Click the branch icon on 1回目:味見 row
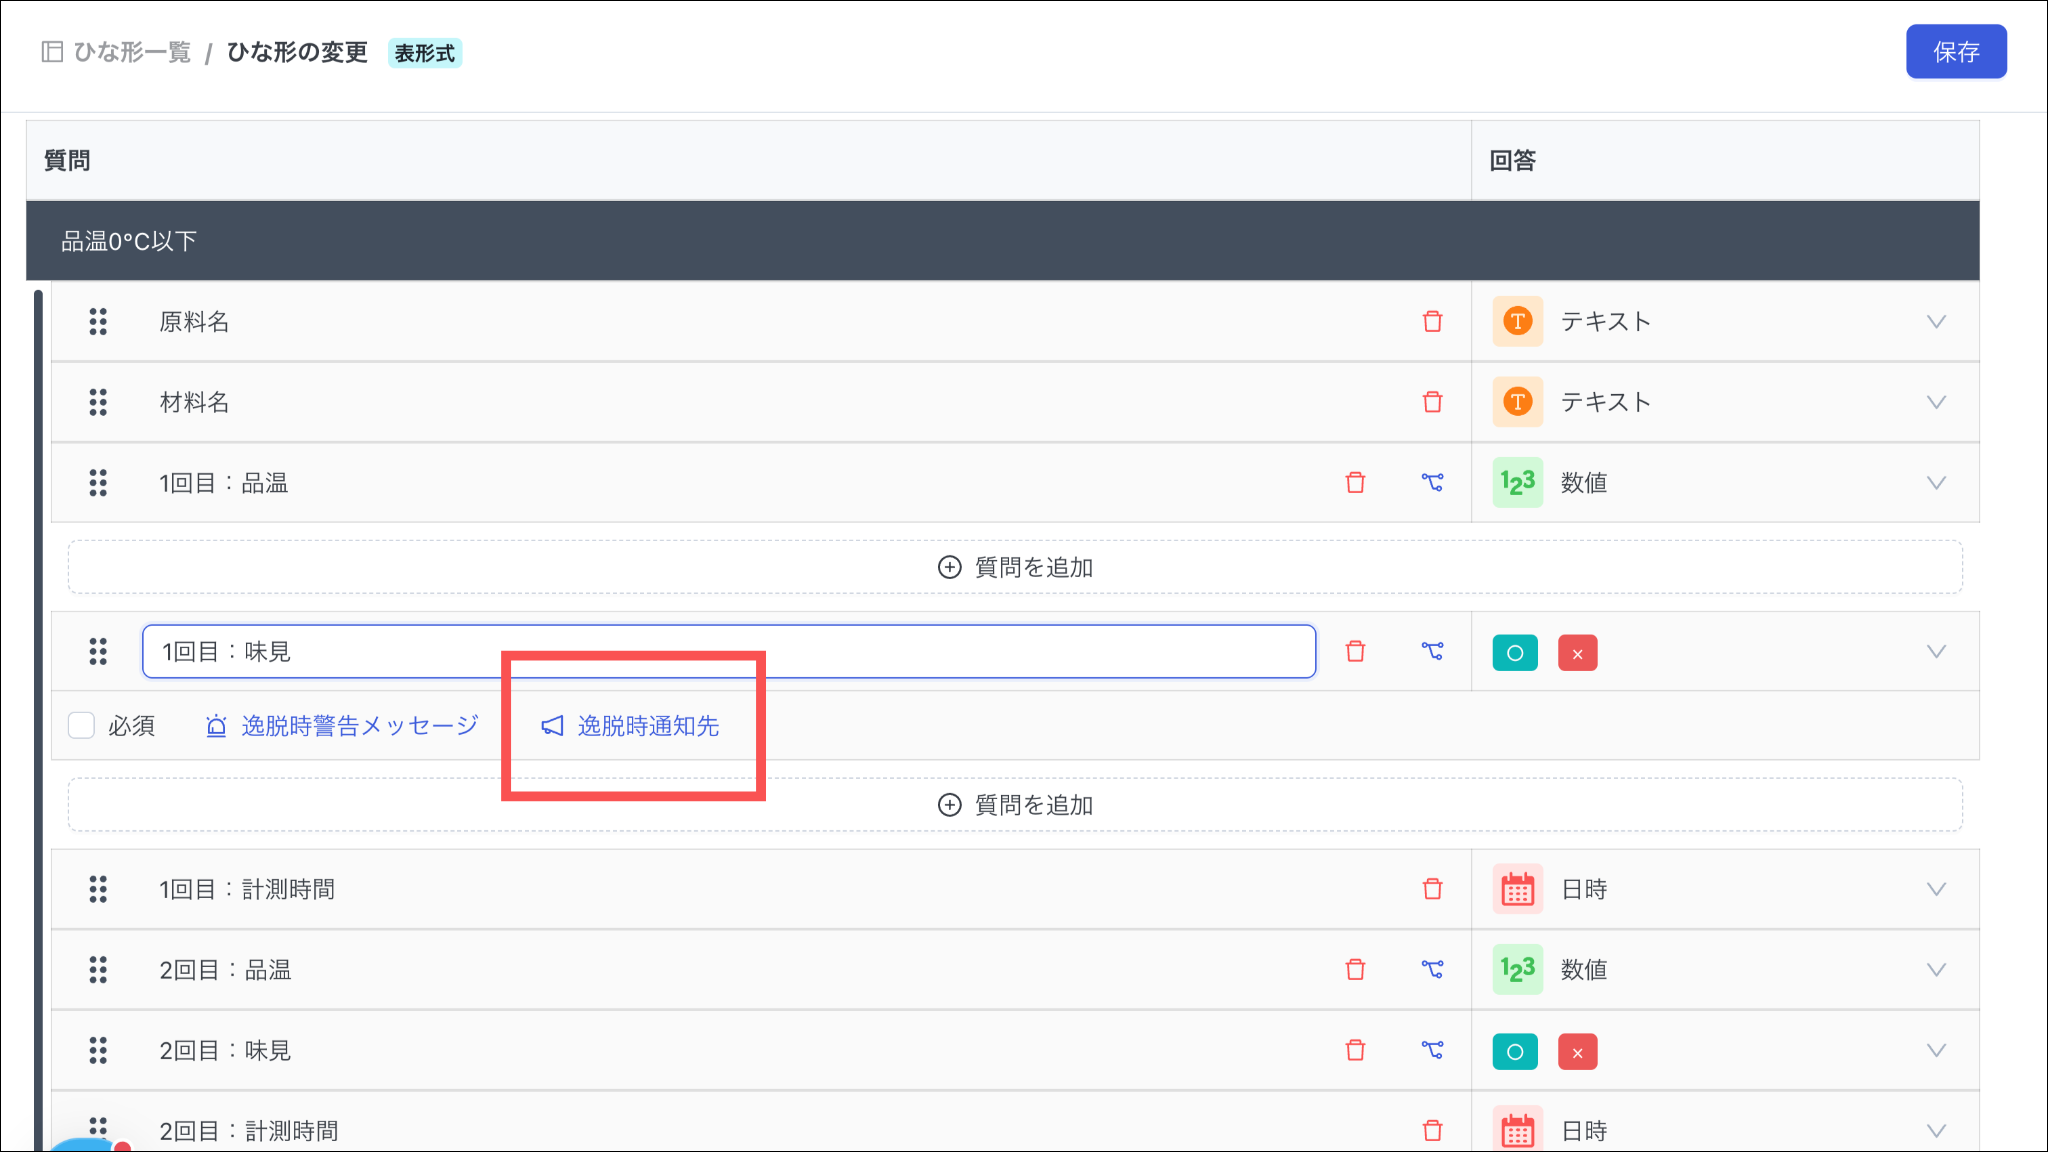2048x1152 pixels. (x=1432, y=651)
